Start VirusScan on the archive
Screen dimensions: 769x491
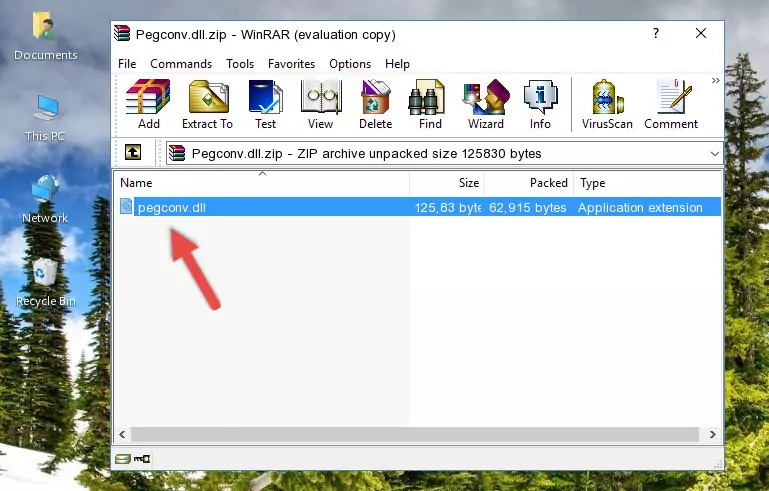coord(607,104)
